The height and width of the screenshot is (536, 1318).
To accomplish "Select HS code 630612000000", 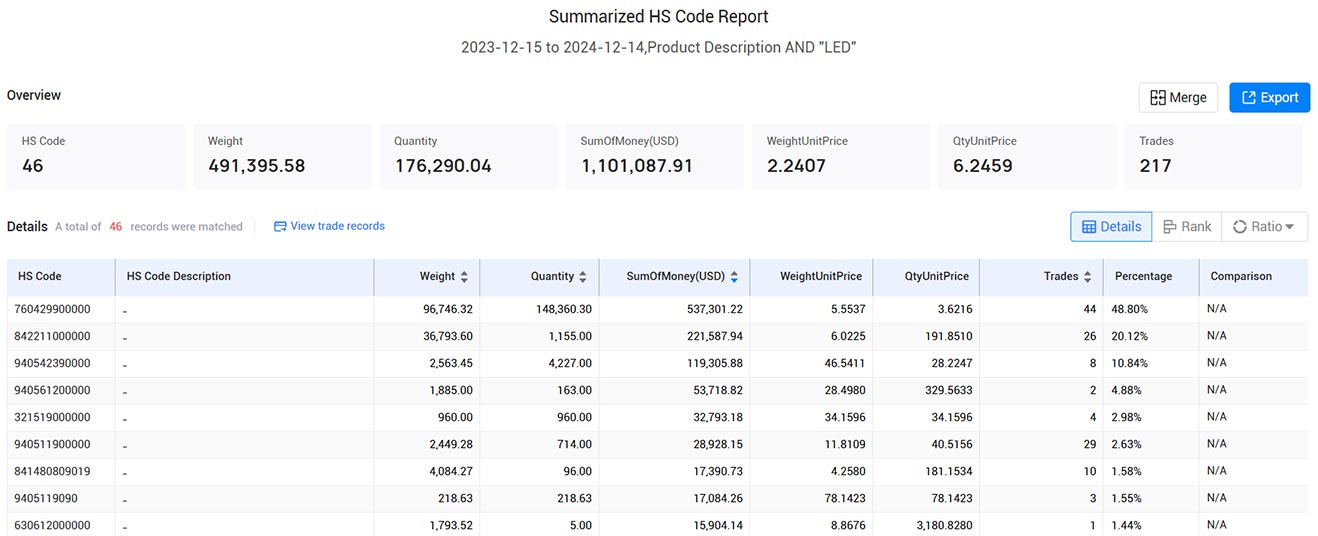I will (52, 526).
